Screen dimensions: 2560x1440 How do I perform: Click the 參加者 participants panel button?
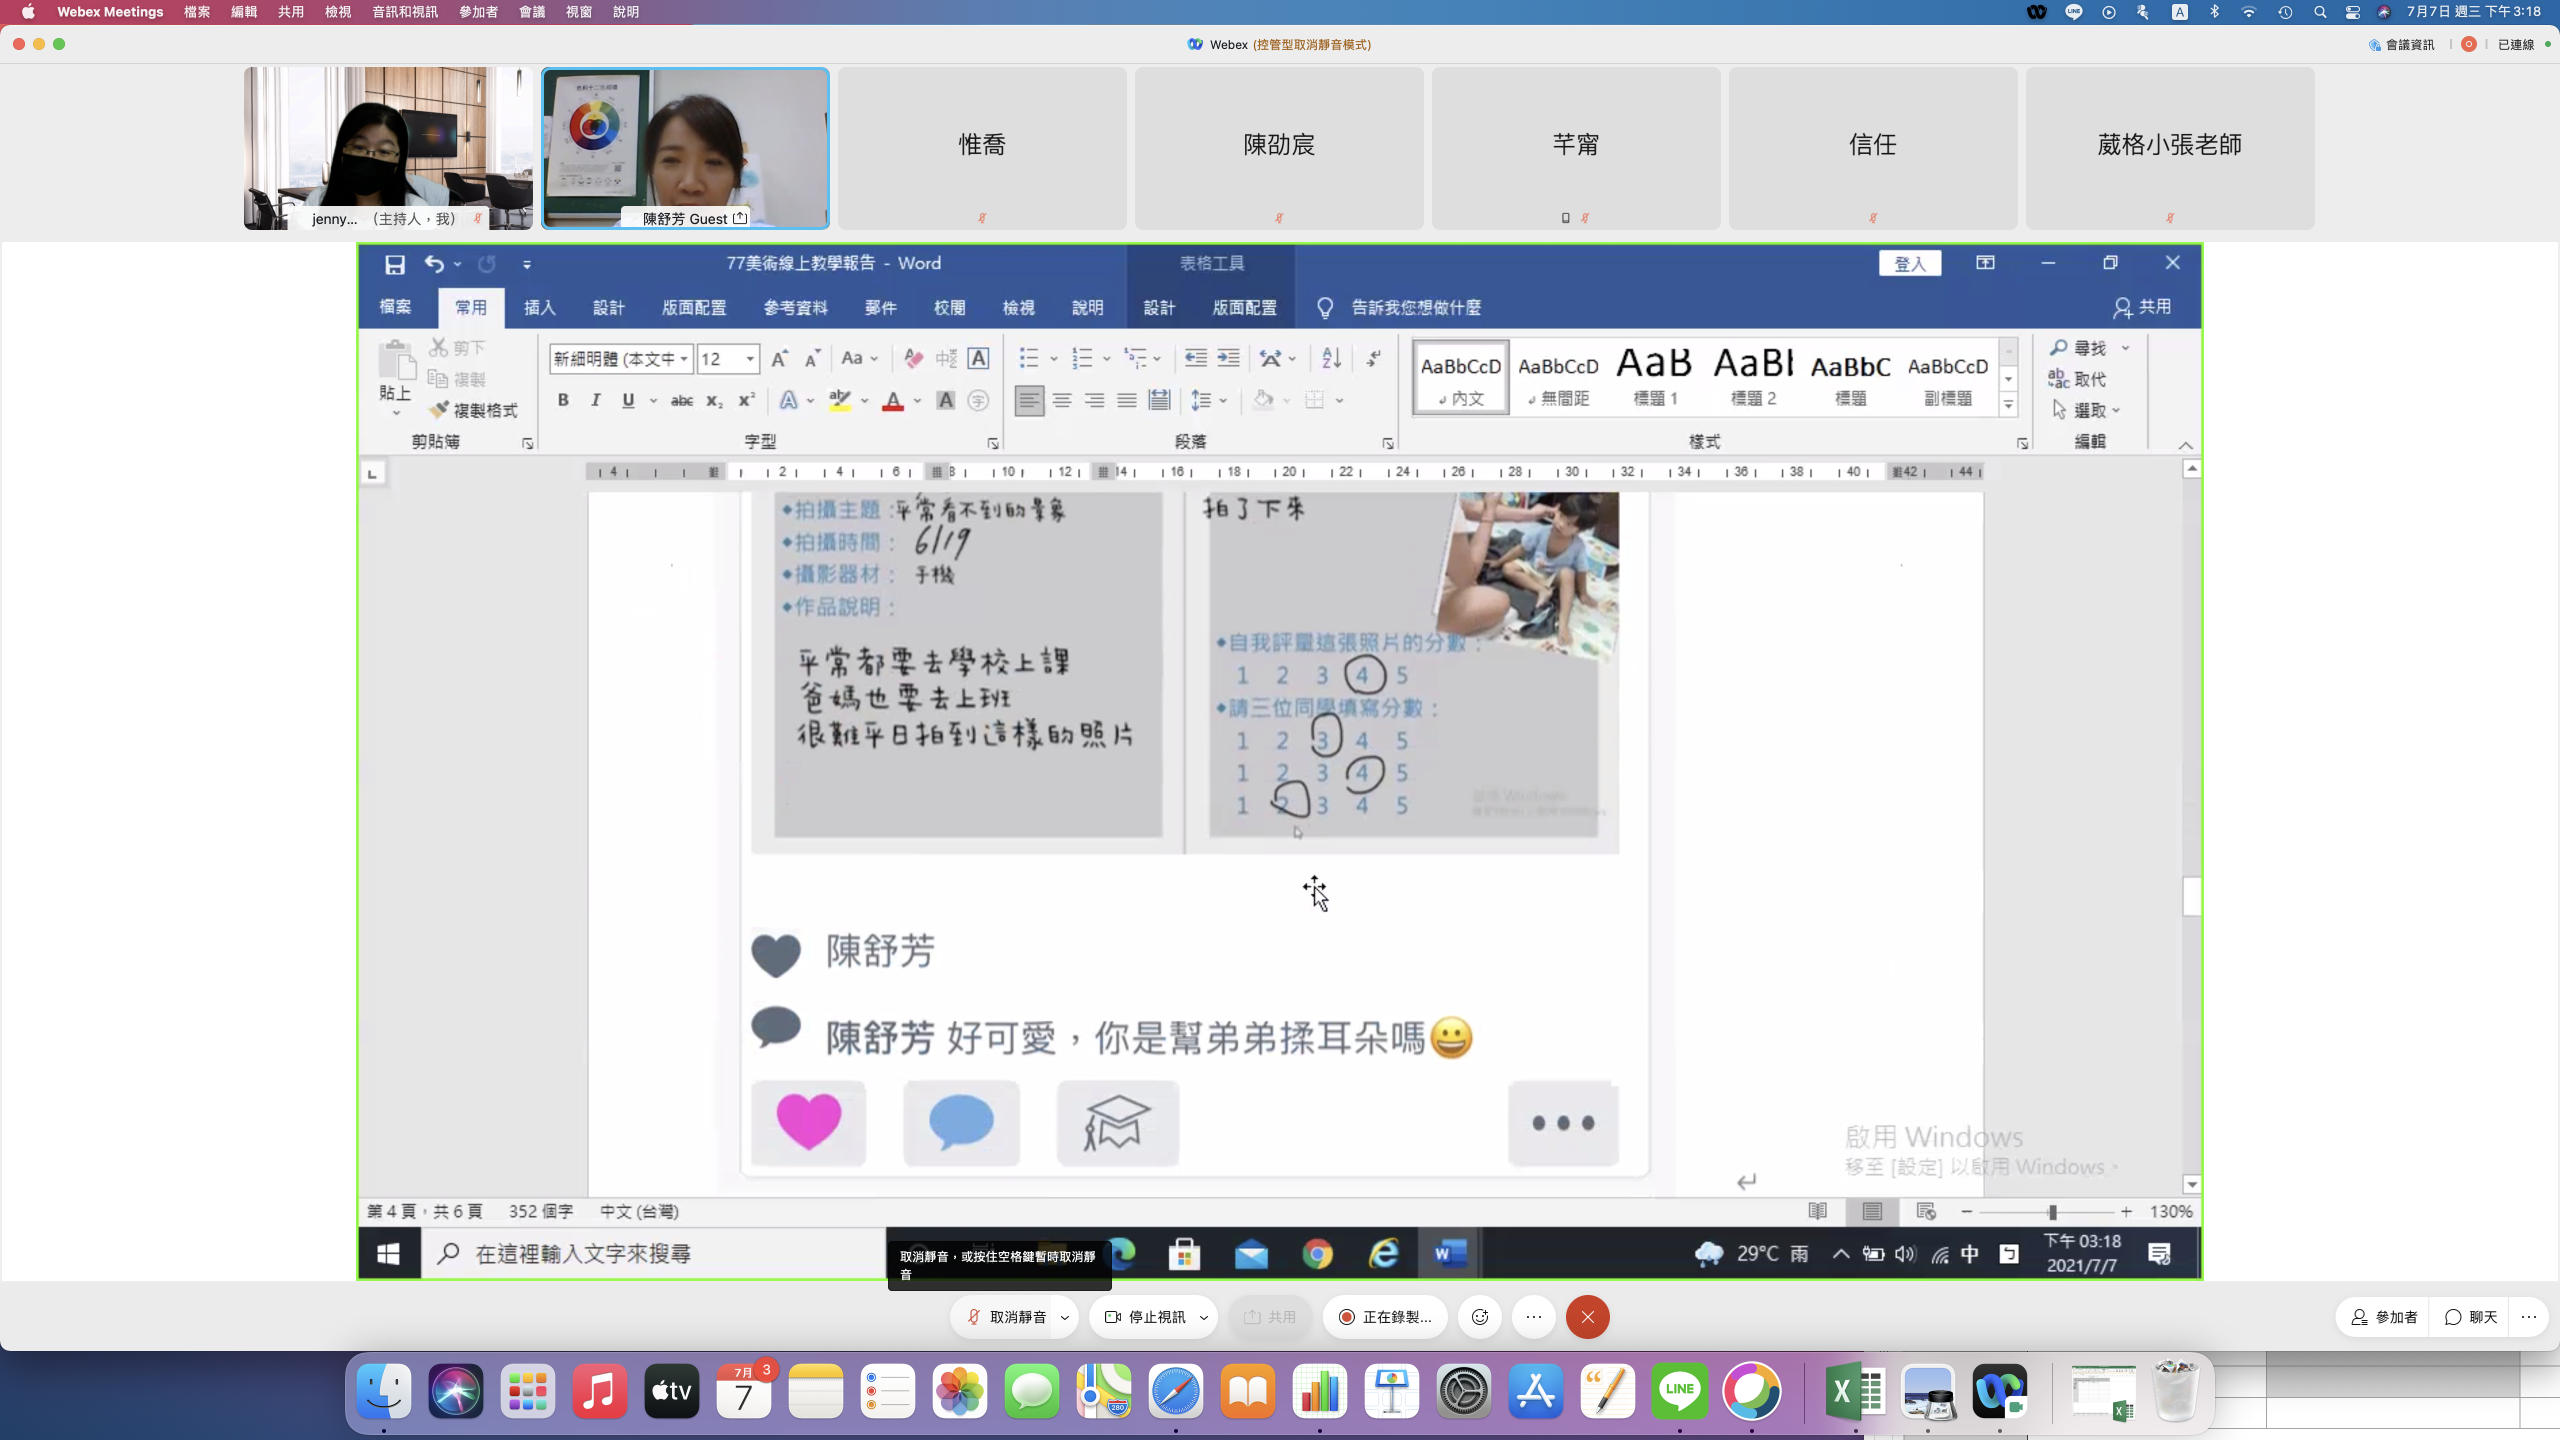(x=2385, y=1317)
